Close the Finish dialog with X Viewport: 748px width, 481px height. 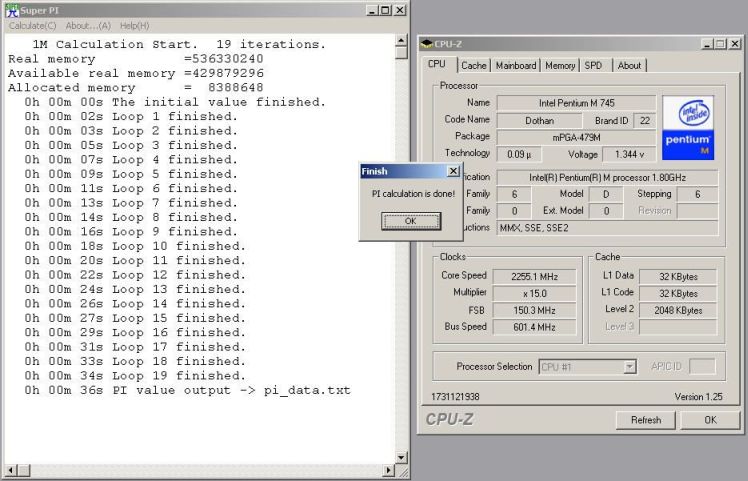click(453, 171)
